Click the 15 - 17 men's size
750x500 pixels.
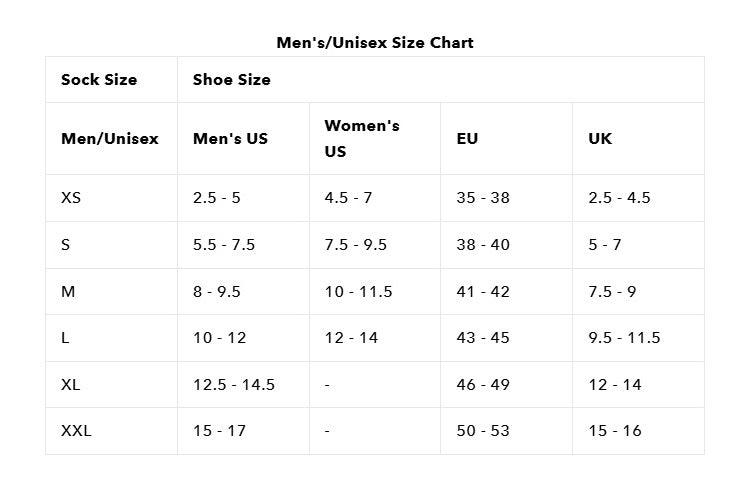coord(219,430)
